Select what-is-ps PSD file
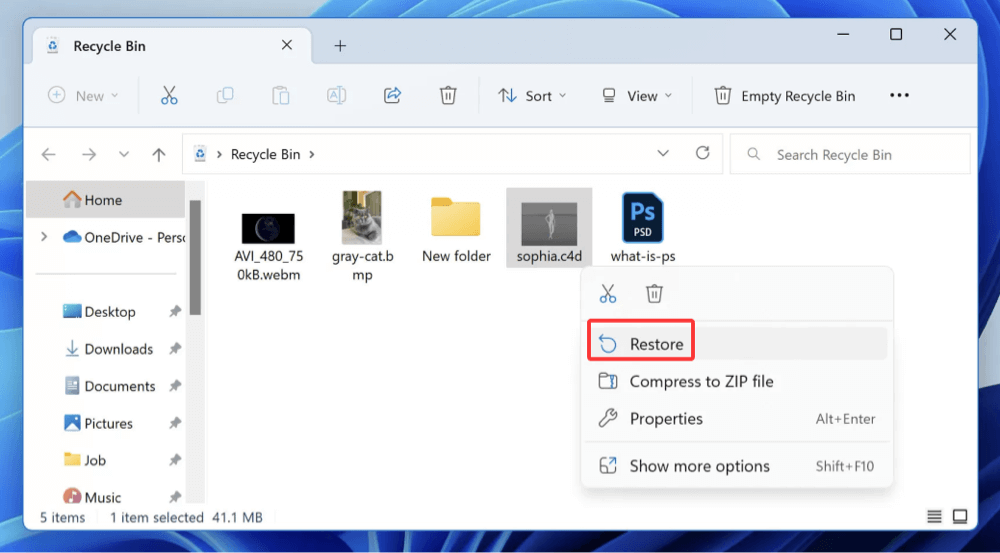1000x553 pixels. [x=643, y=228]
